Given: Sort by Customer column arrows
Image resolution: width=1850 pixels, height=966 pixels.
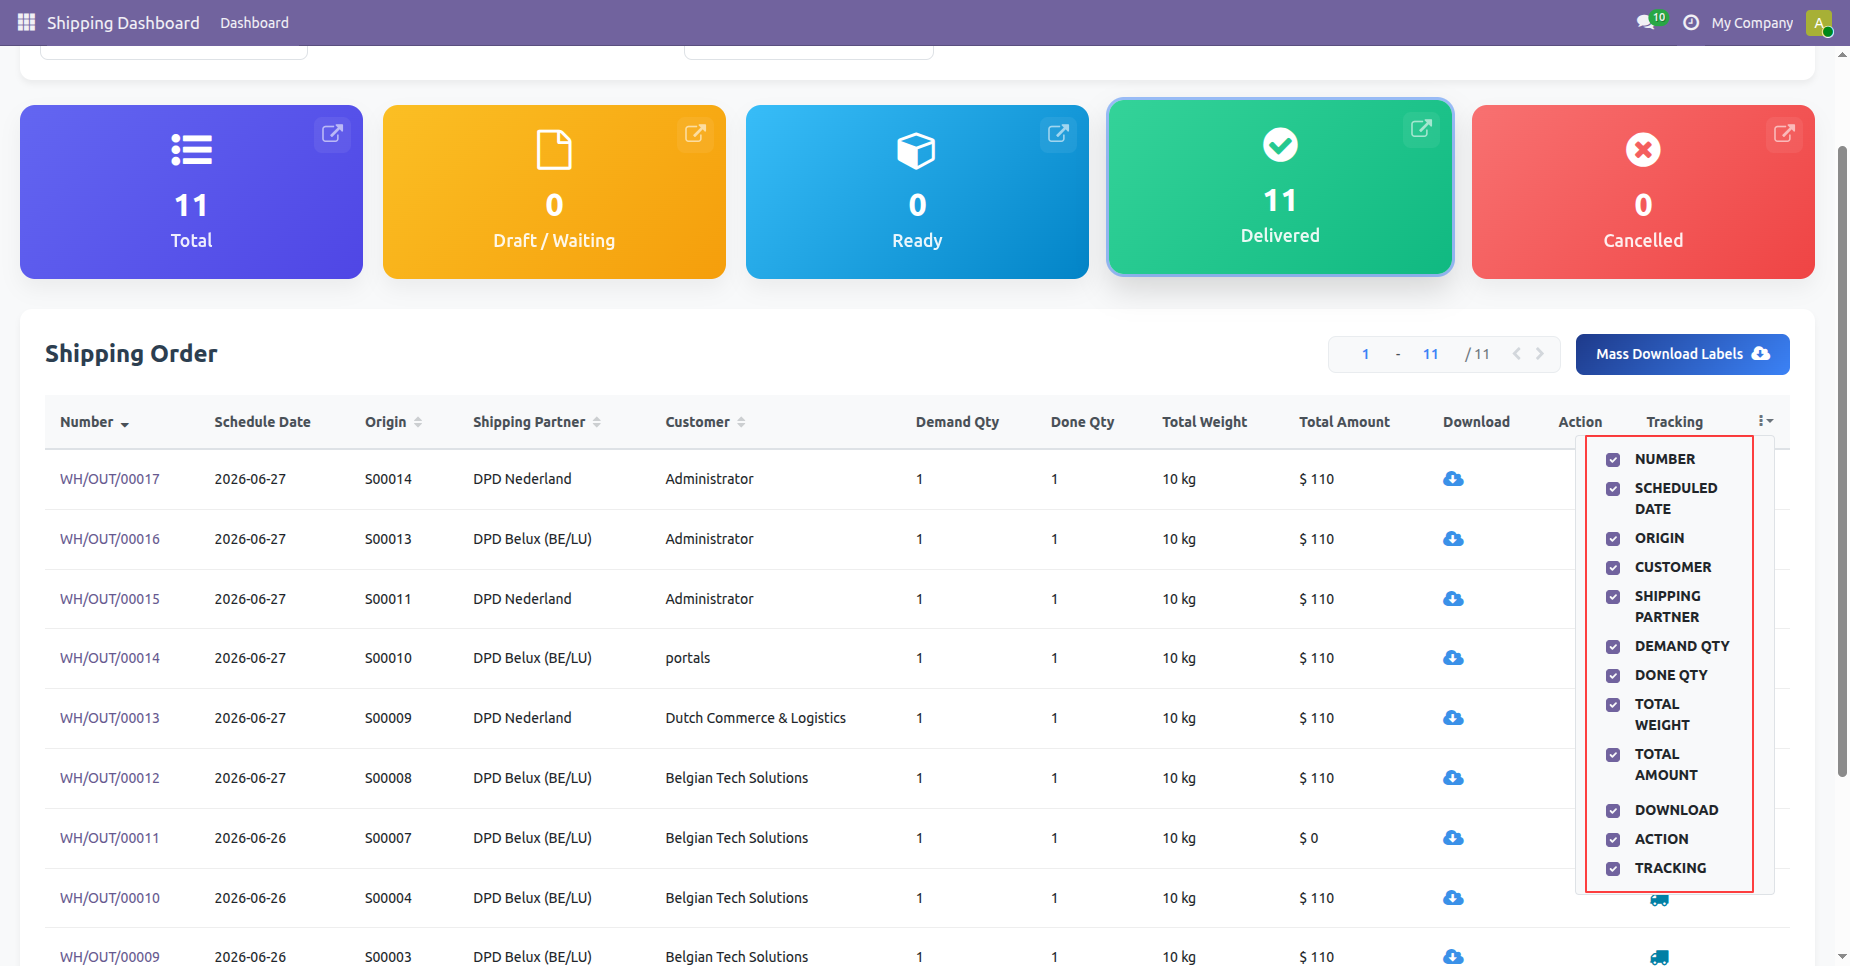Looking at the screenshot, I should [x=741, y=422].
